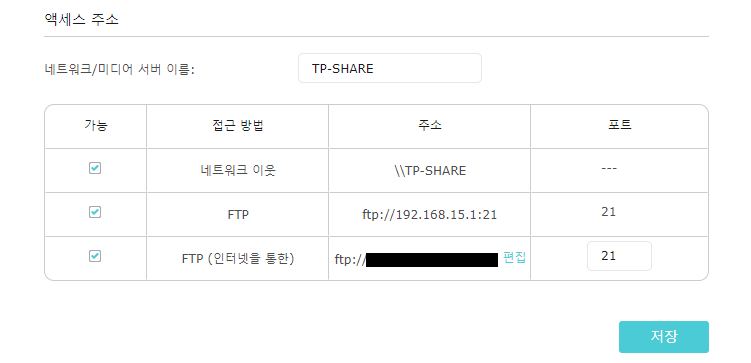Image resolution: width=751 pixels, height=363 pixels.
Task: Select the 접근 방법 column header
Action: (238, 126)
